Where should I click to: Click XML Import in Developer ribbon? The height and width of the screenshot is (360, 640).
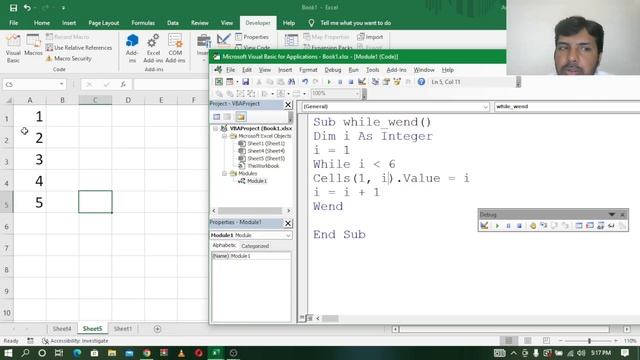(x=370, y=37)
